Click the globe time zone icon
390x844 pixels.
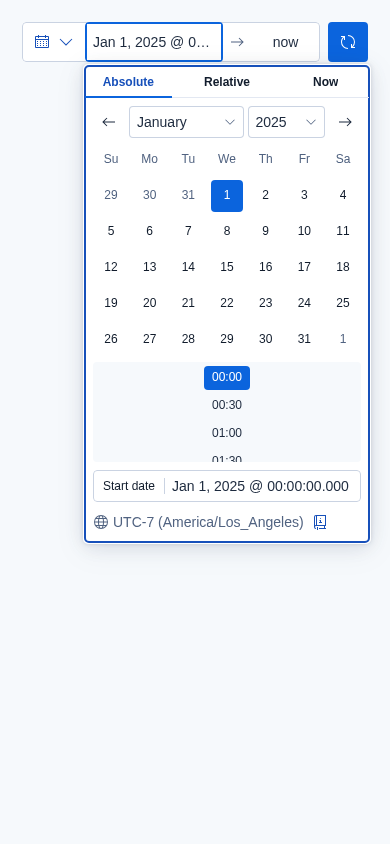(101, 522)
